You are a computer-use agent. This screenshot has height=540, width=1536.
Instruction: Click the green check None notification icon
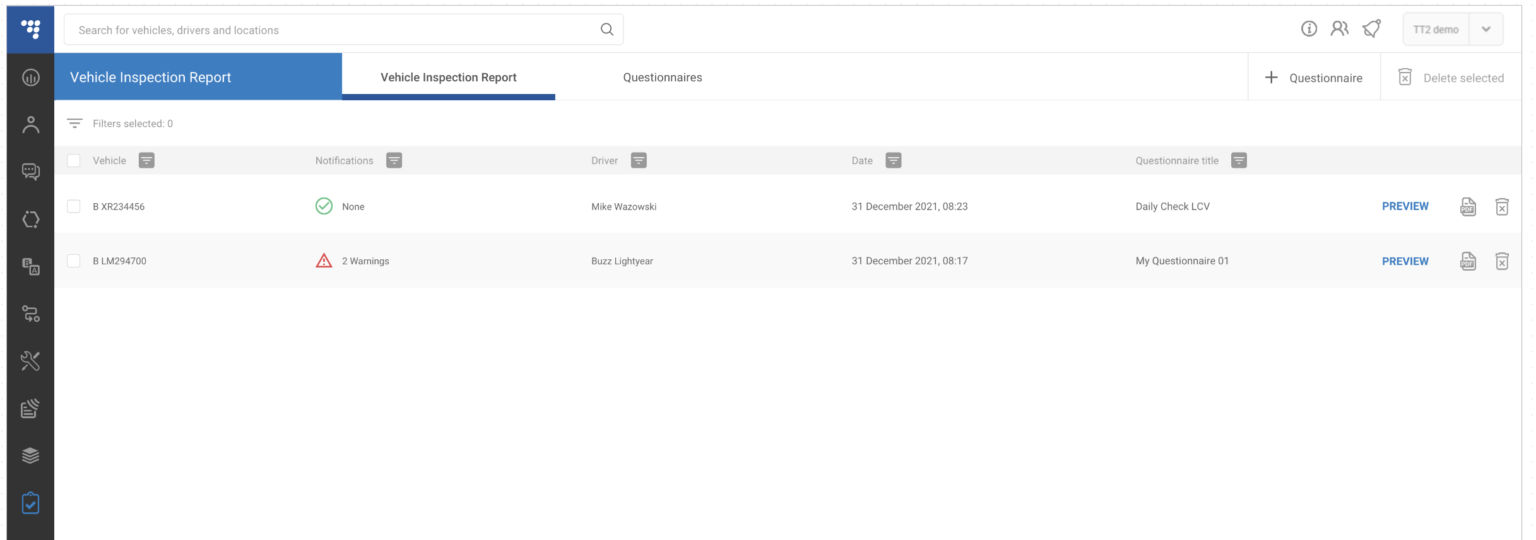324,206
